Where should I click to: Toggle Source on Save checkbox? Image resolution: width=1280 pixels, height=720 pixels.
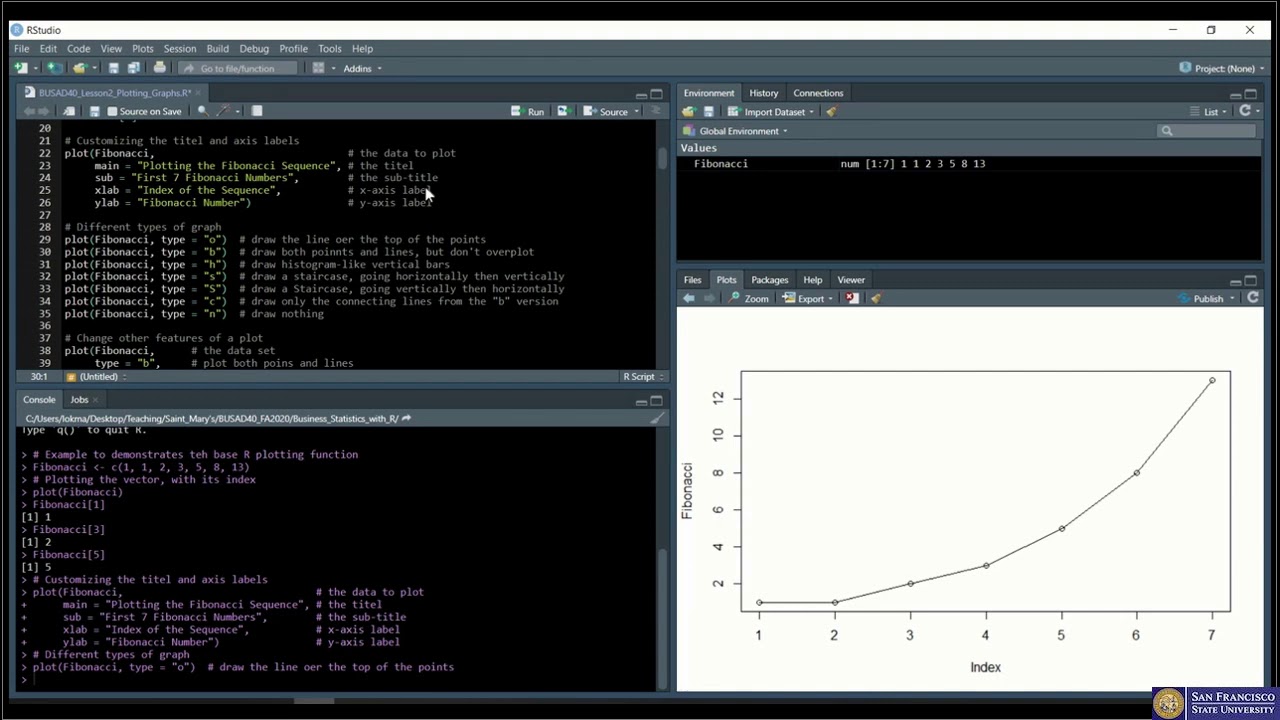click(x=112, y=111)
